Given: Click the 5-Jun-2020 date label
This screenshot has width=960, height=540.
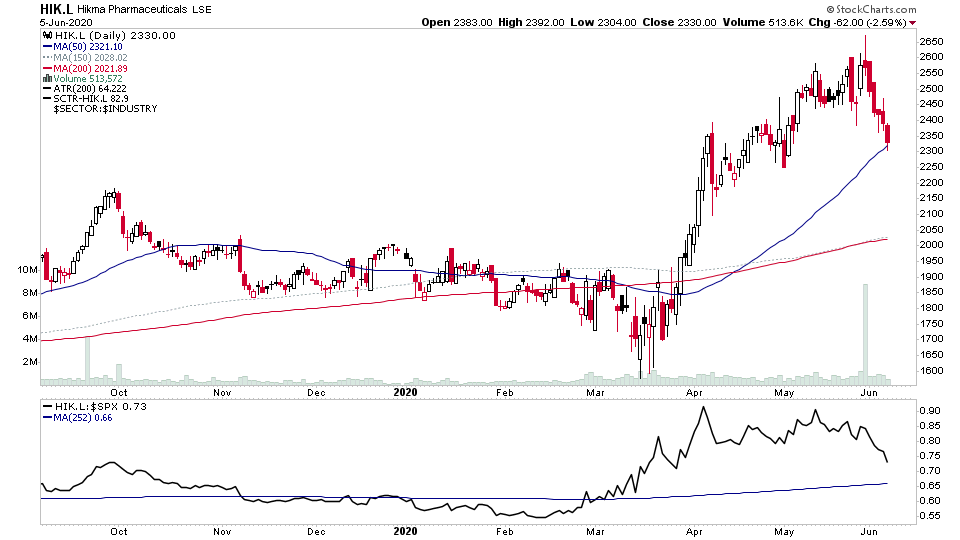Looking at the screenshot, I should pyautogui.click(x=66, y=23).
